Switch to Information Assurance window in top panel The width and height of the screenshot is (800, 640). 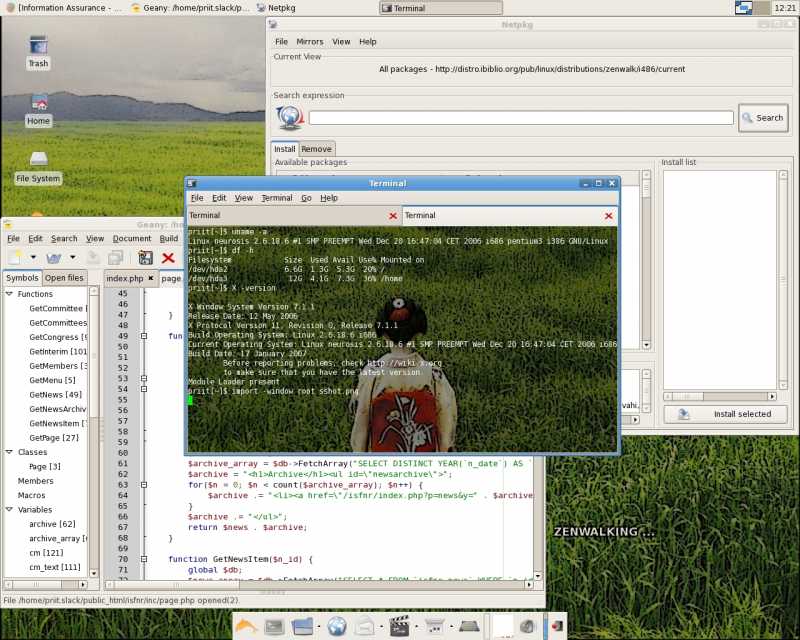pyautogui.click(x=63, y=8)
